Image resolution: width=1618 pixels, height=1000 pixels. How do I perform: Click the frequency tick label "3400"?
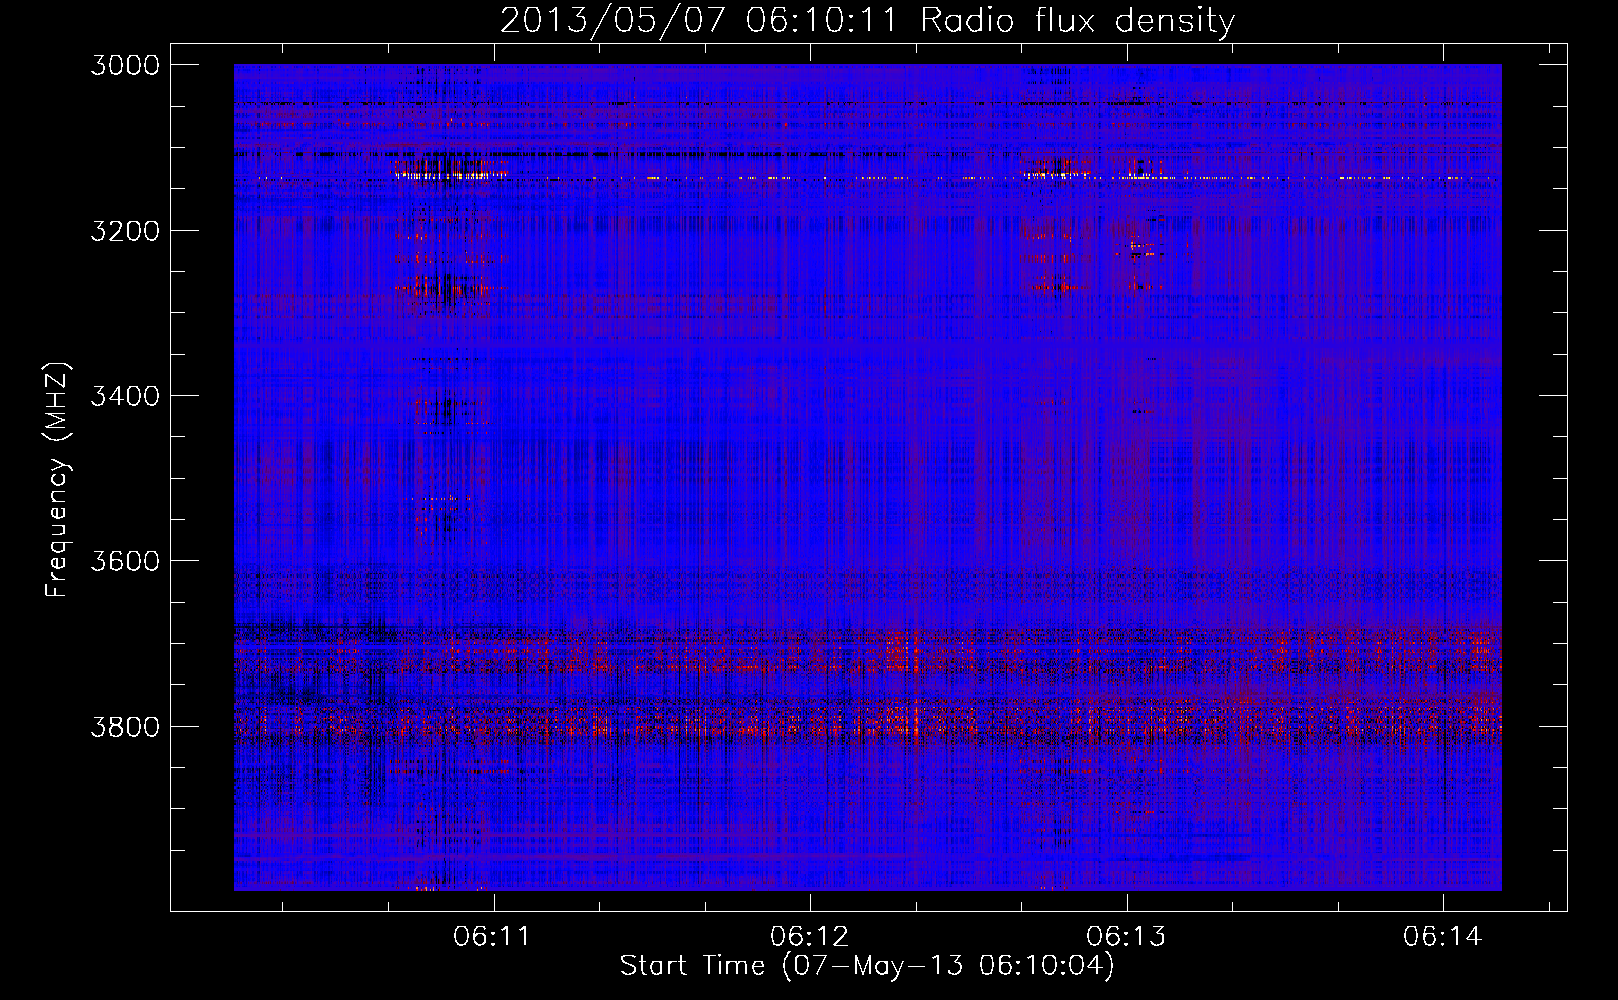click(x=125, y=396)
